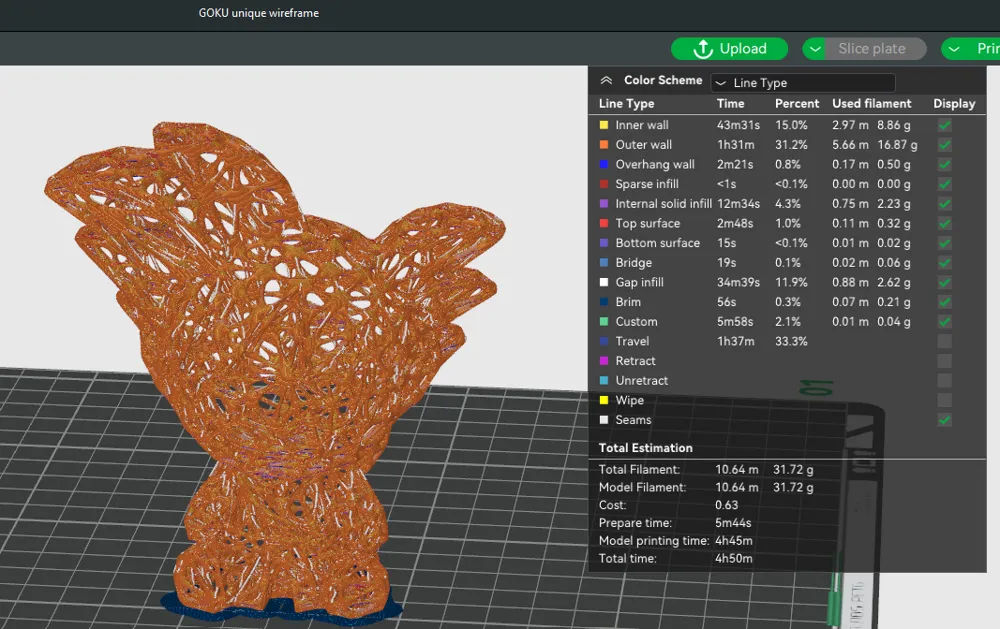Click the Used filament column header
This screenshot has height=629, width=1000.
pyautogui.click(x=871, y=103)
